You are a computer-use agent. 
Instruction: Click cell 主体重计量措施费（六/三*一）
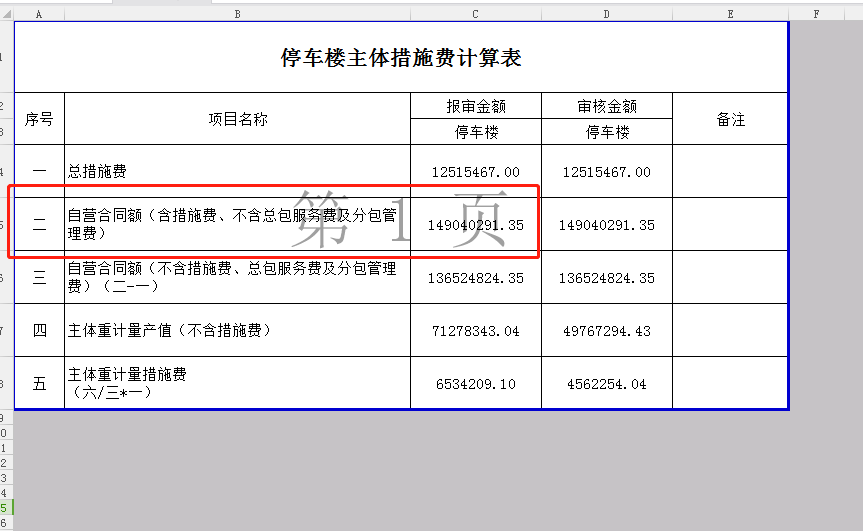pos(237,383)
